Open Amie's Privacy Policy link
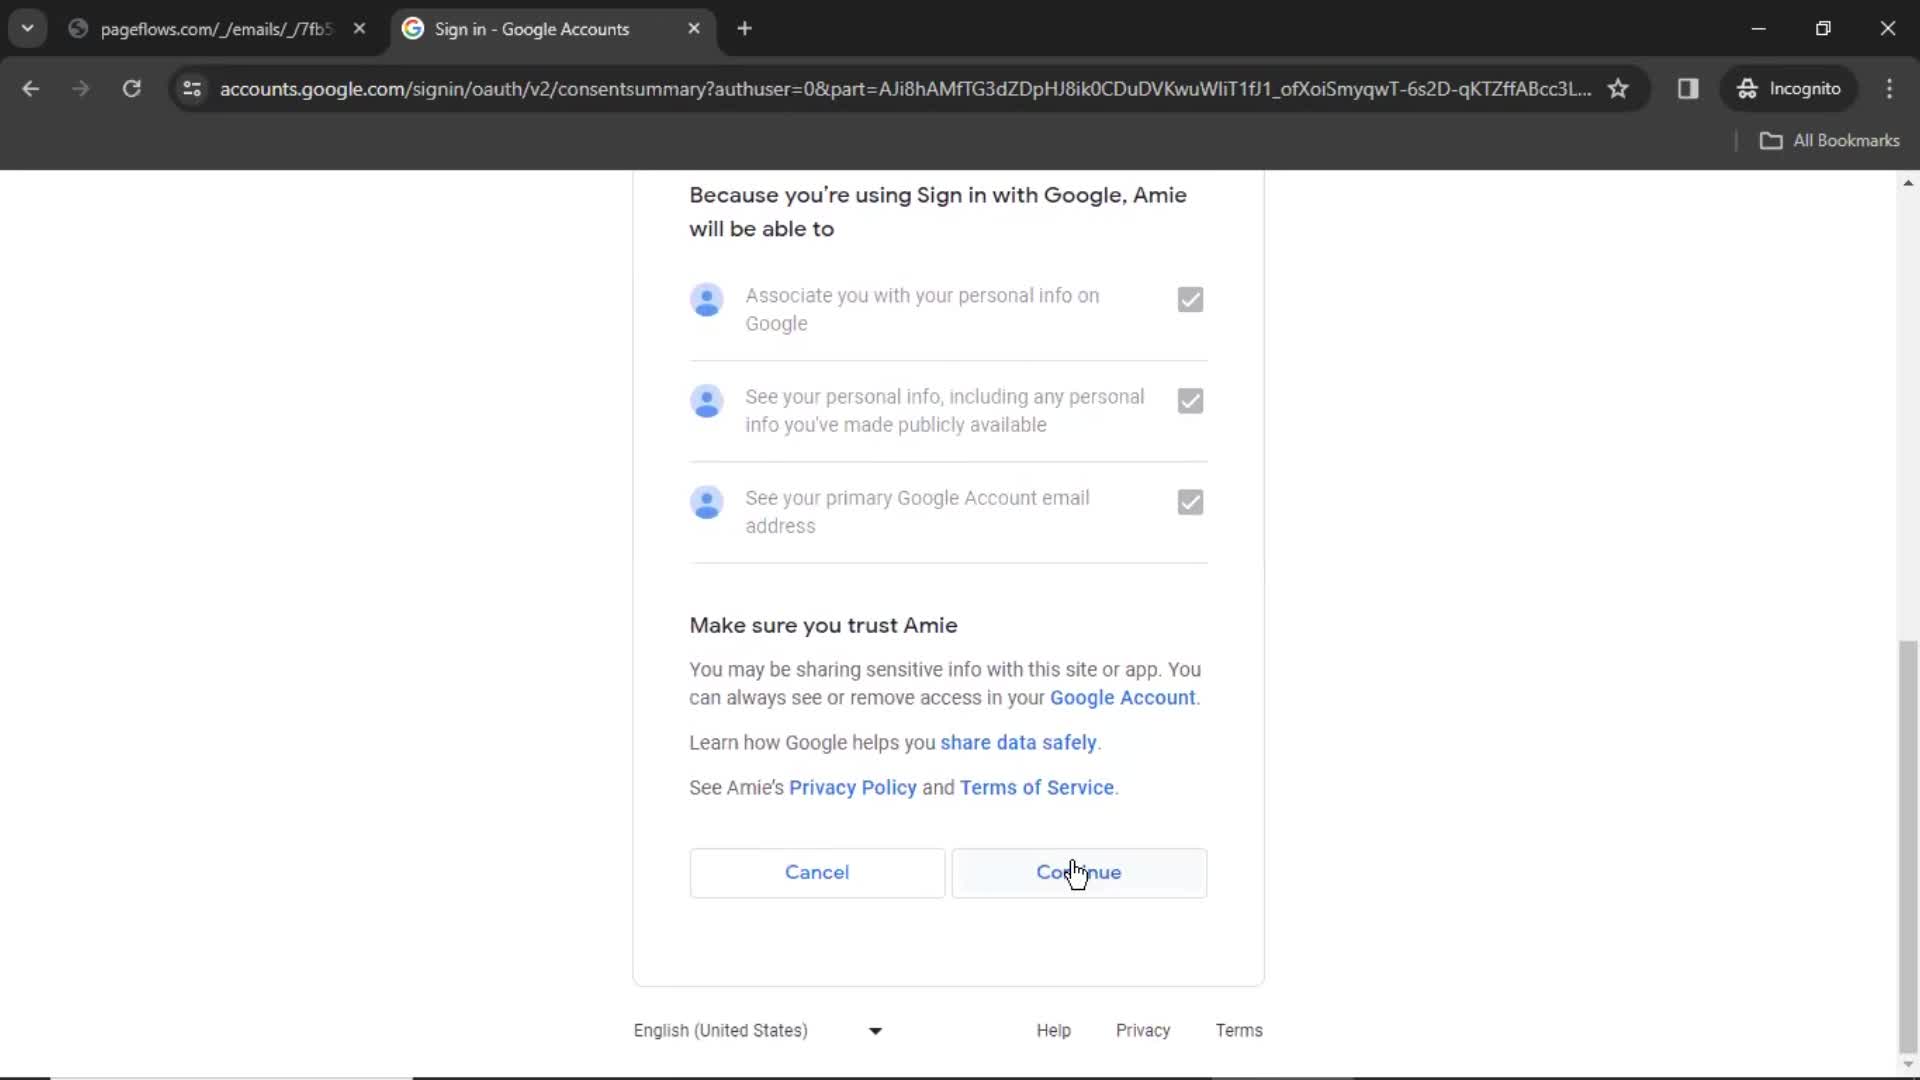1920x1080 pixels. 852,788
